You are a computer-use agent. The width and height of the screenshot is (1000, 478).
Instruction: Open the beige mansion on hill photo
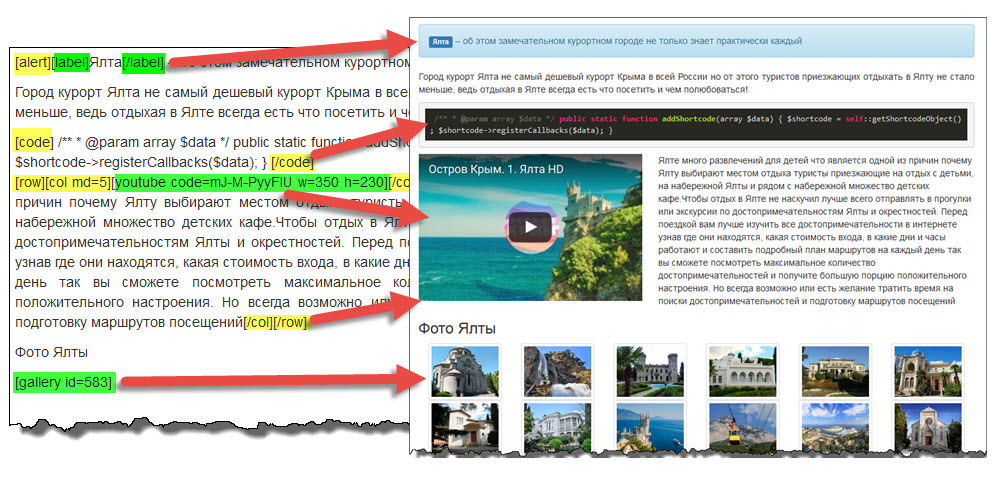click(x=835, y=372)
